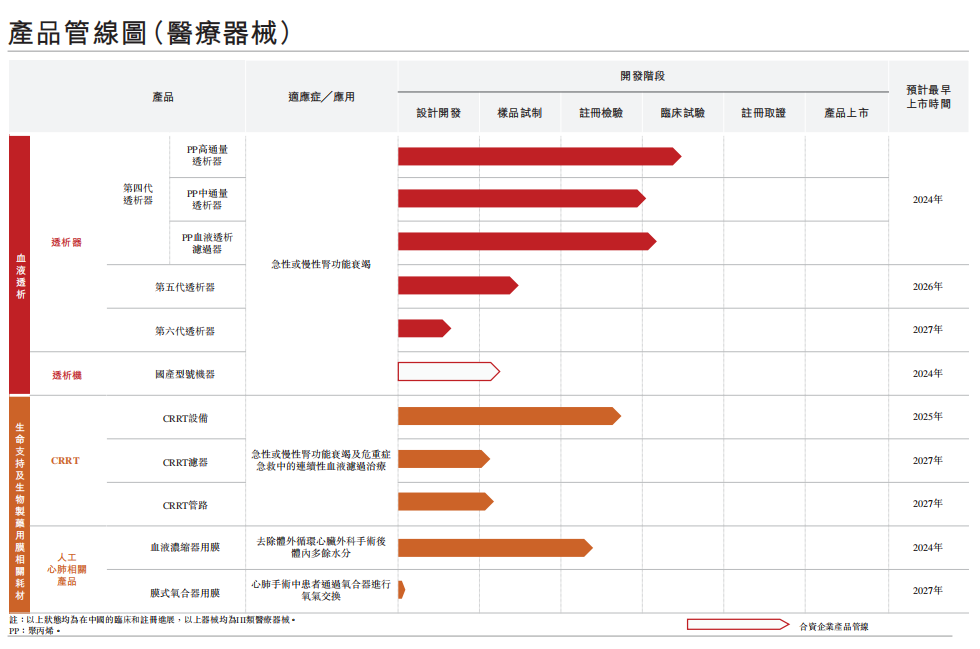
Task: Click the 2026年 launch date
Action: point(928,286)
